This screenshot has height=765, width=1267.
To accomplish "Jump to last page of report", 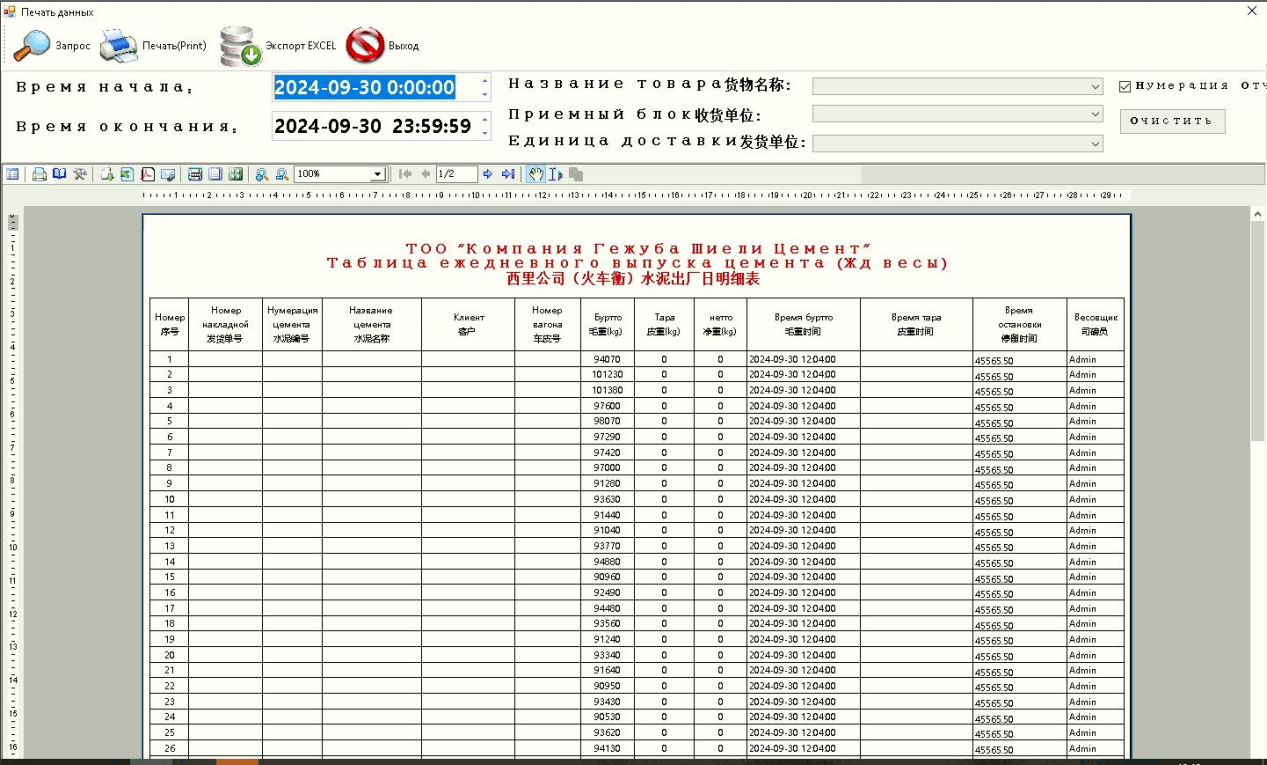I will (508, 174).
